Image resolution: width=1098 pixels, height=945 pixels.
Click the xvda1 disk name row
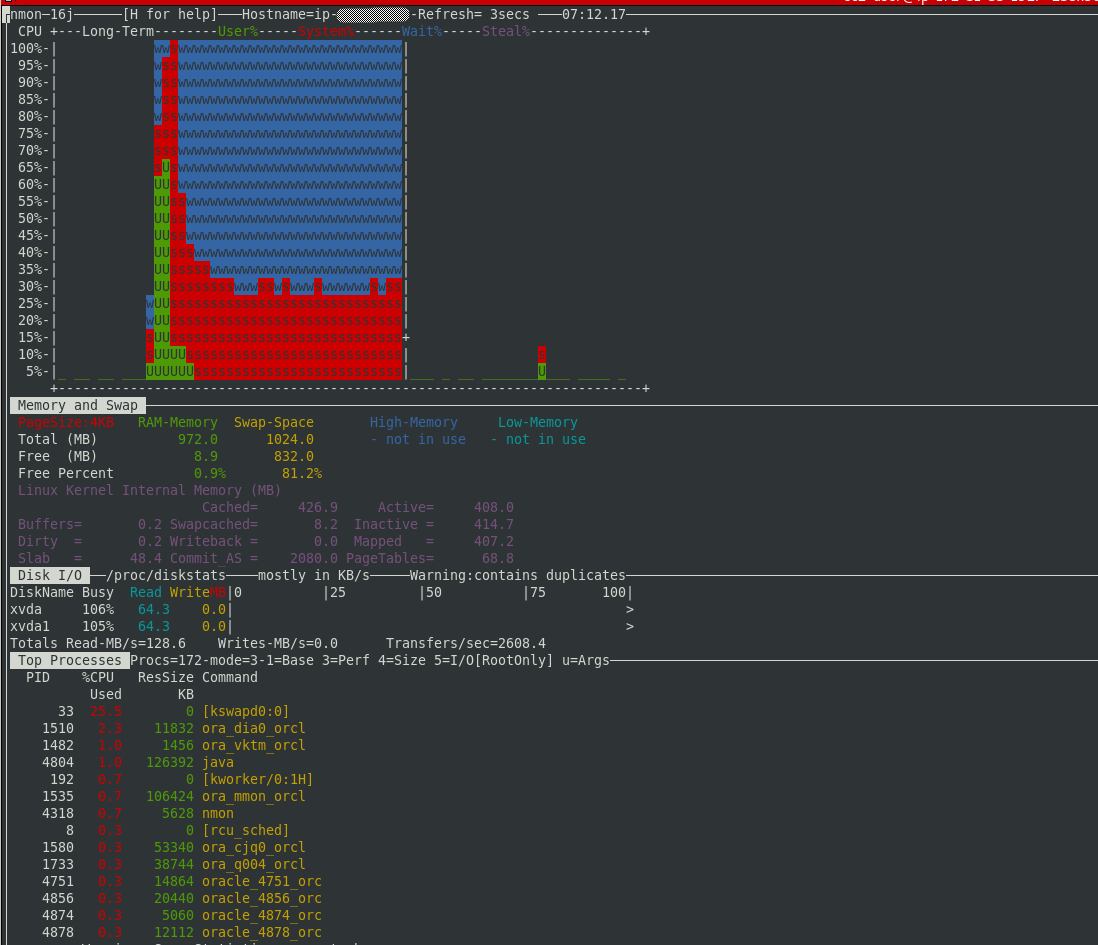(x=30, y=626)
